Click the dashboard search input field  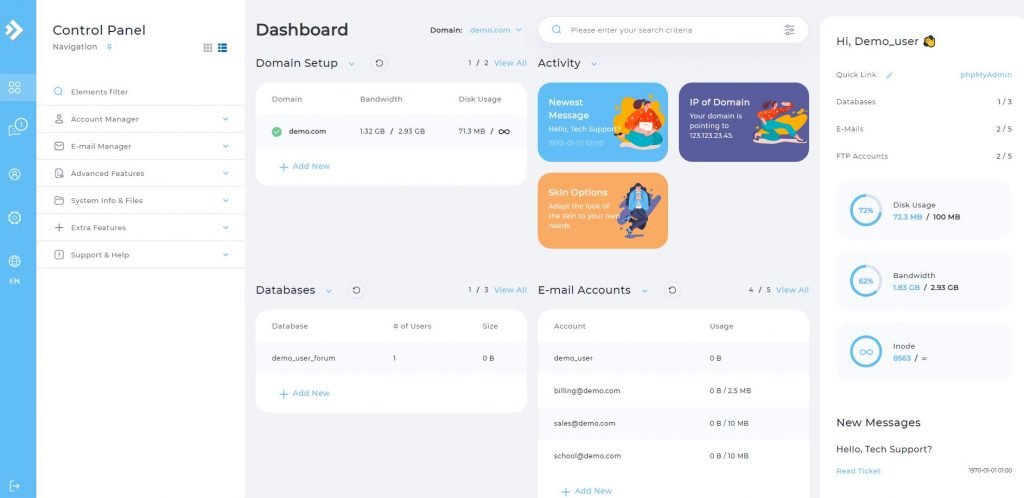click(670, 30)
